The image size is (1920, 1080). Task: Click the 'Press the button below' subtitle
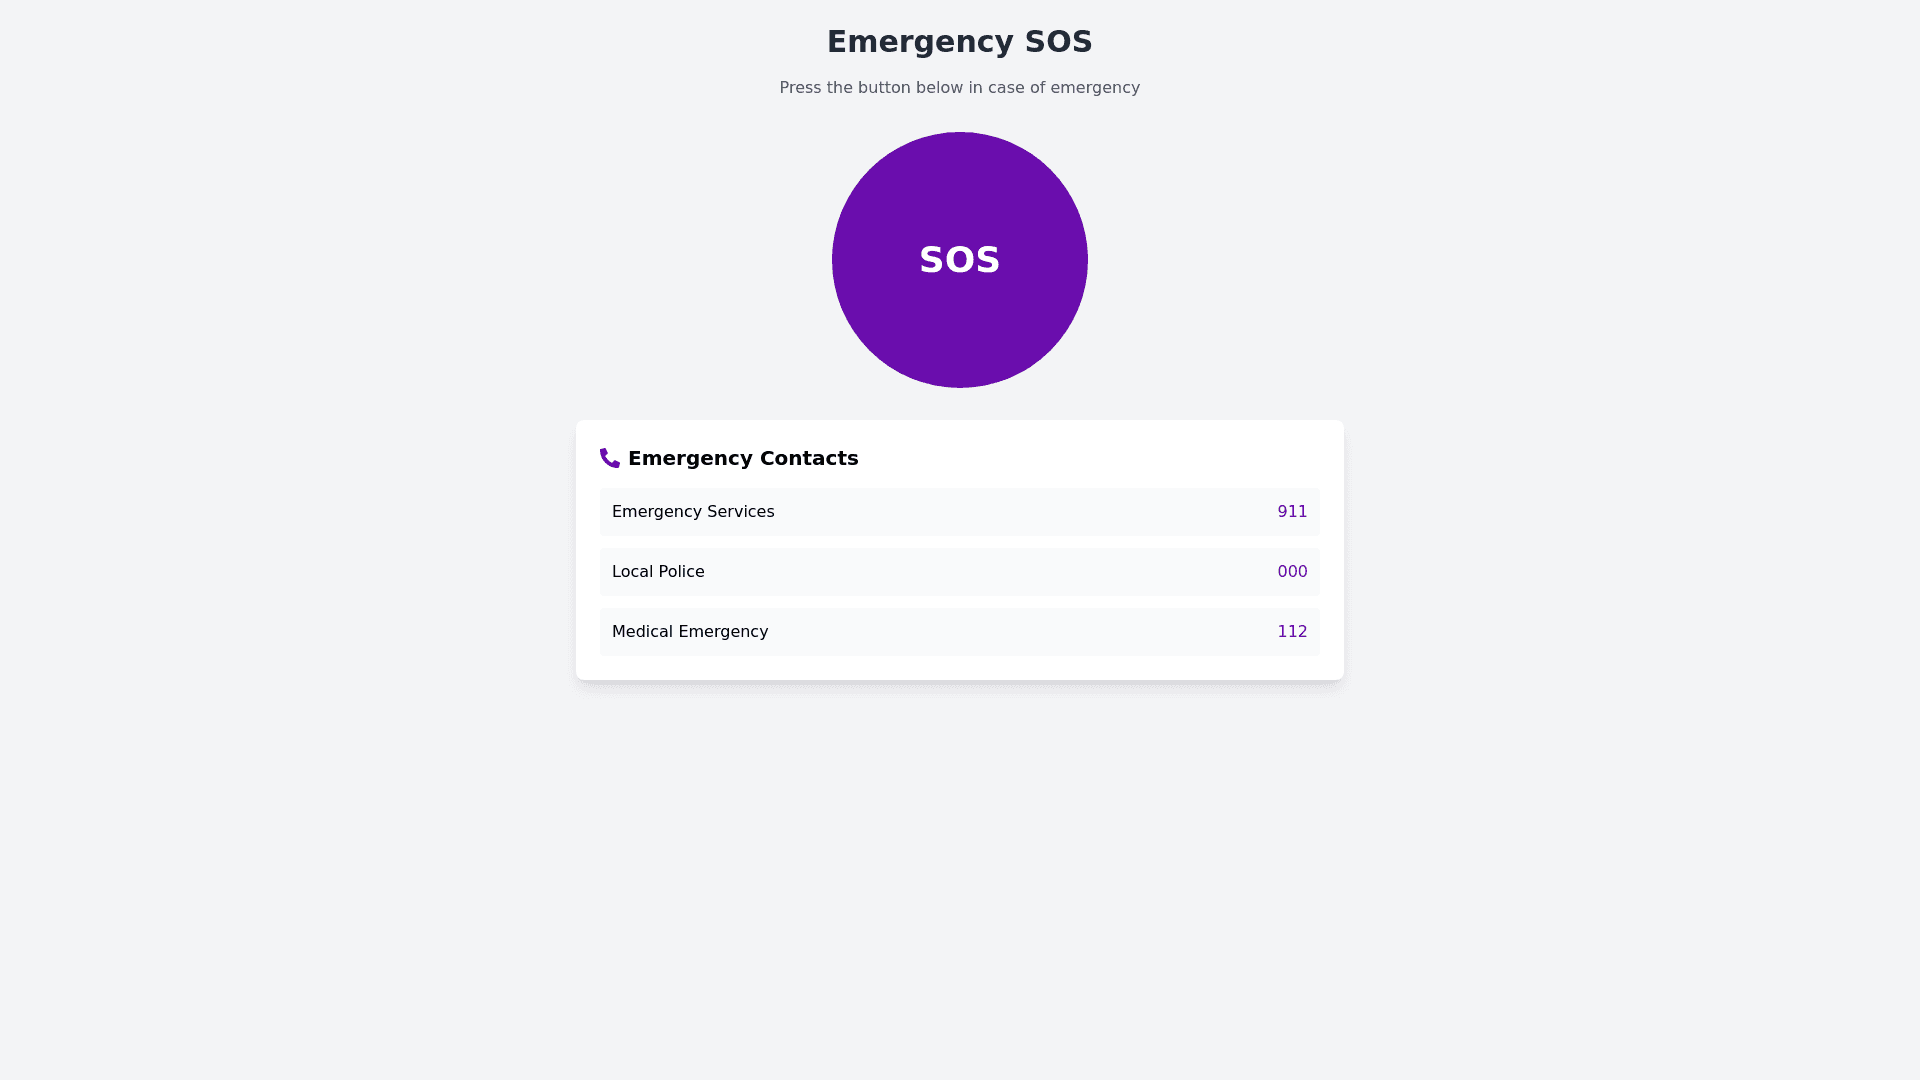point(959,88)
